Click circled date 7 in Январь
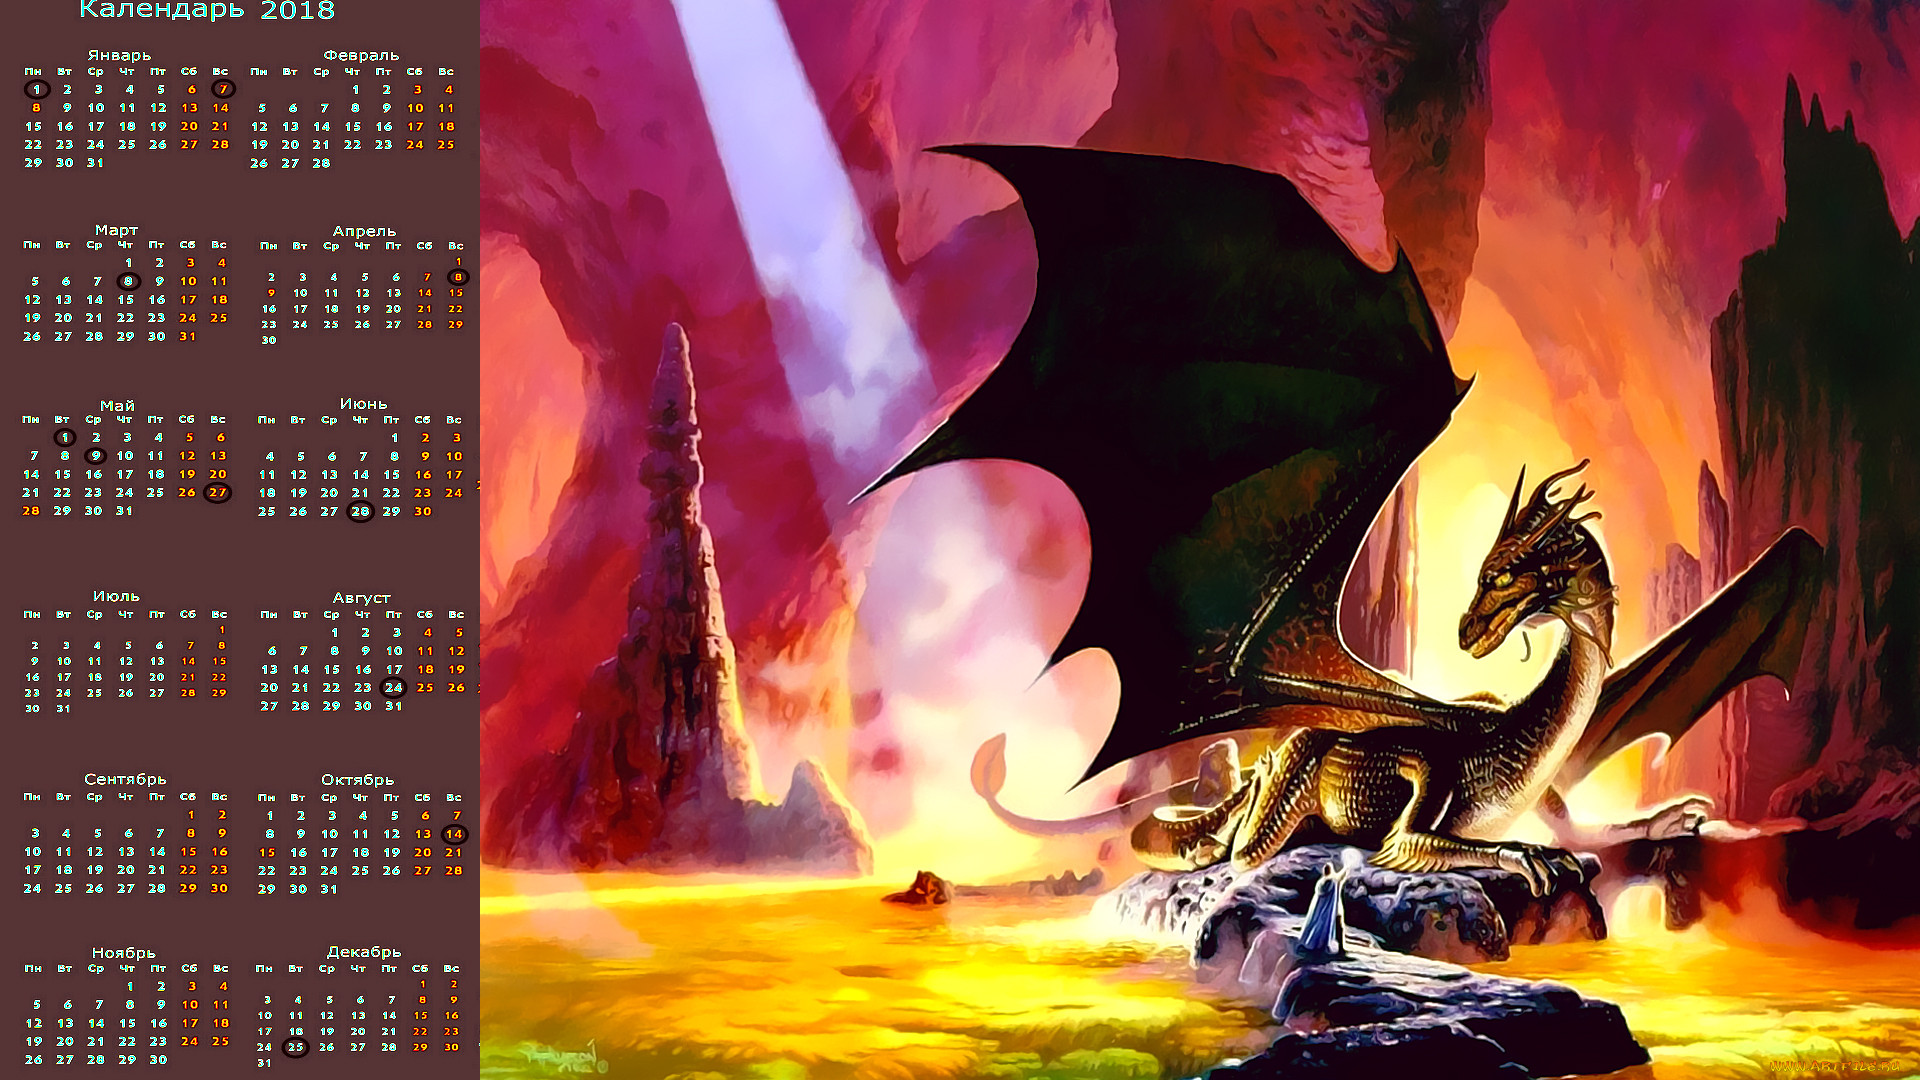This screenshot has height=1080, width=1920. coord(223,89)
